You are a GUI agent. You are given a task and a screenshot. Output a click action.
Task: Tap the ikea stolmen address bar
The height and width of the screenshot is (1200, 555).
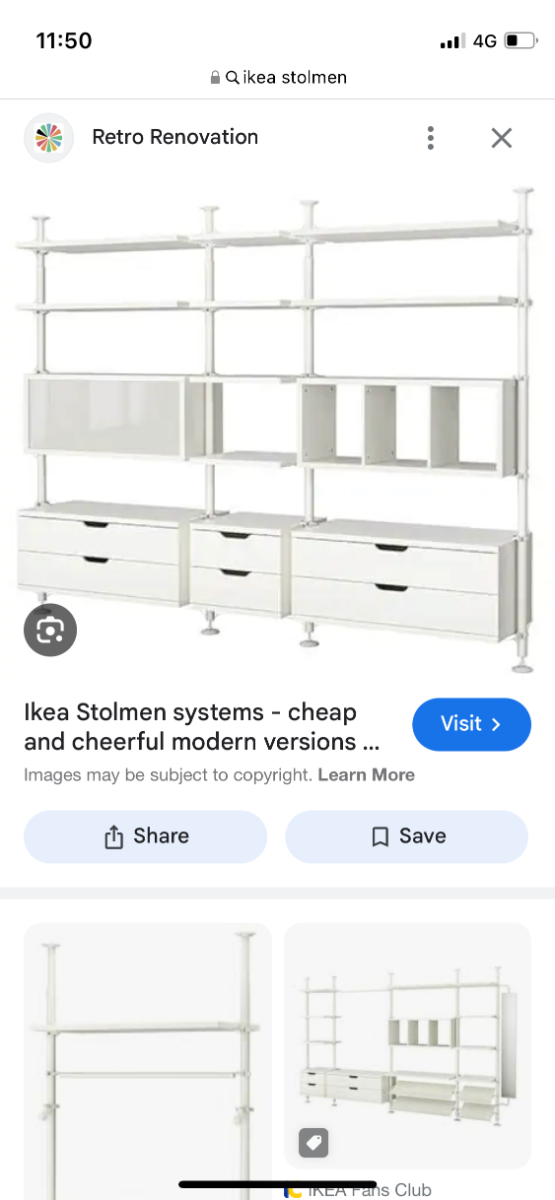278,77
